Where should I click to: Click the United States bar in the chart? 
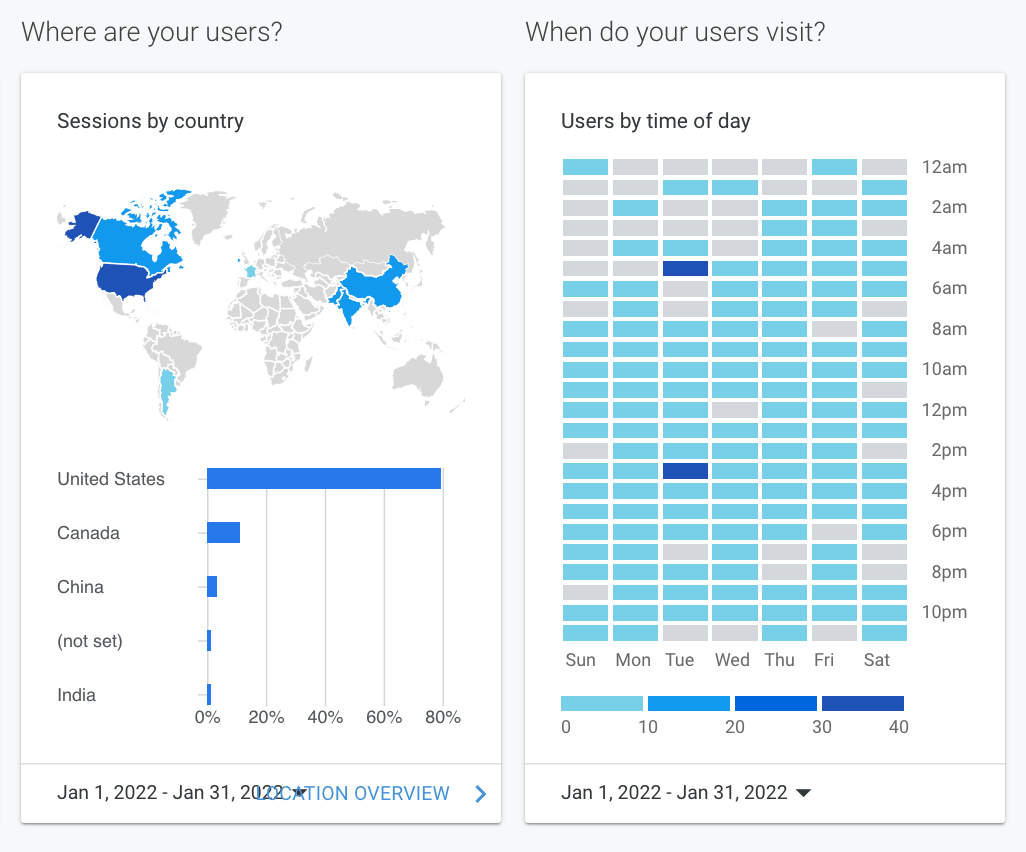pos(324,479)
